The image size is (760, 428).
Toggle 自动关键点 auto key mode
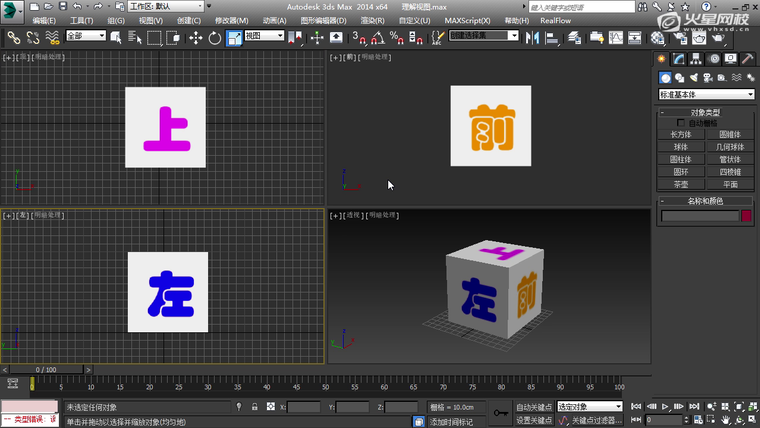[x=534, y=407]
